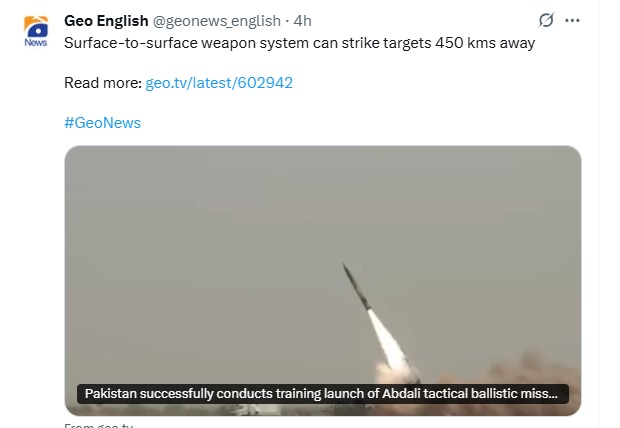Screen dimensions: 620x428
Task: Open the three-dot More options menu
Action: tap(572, 20)
